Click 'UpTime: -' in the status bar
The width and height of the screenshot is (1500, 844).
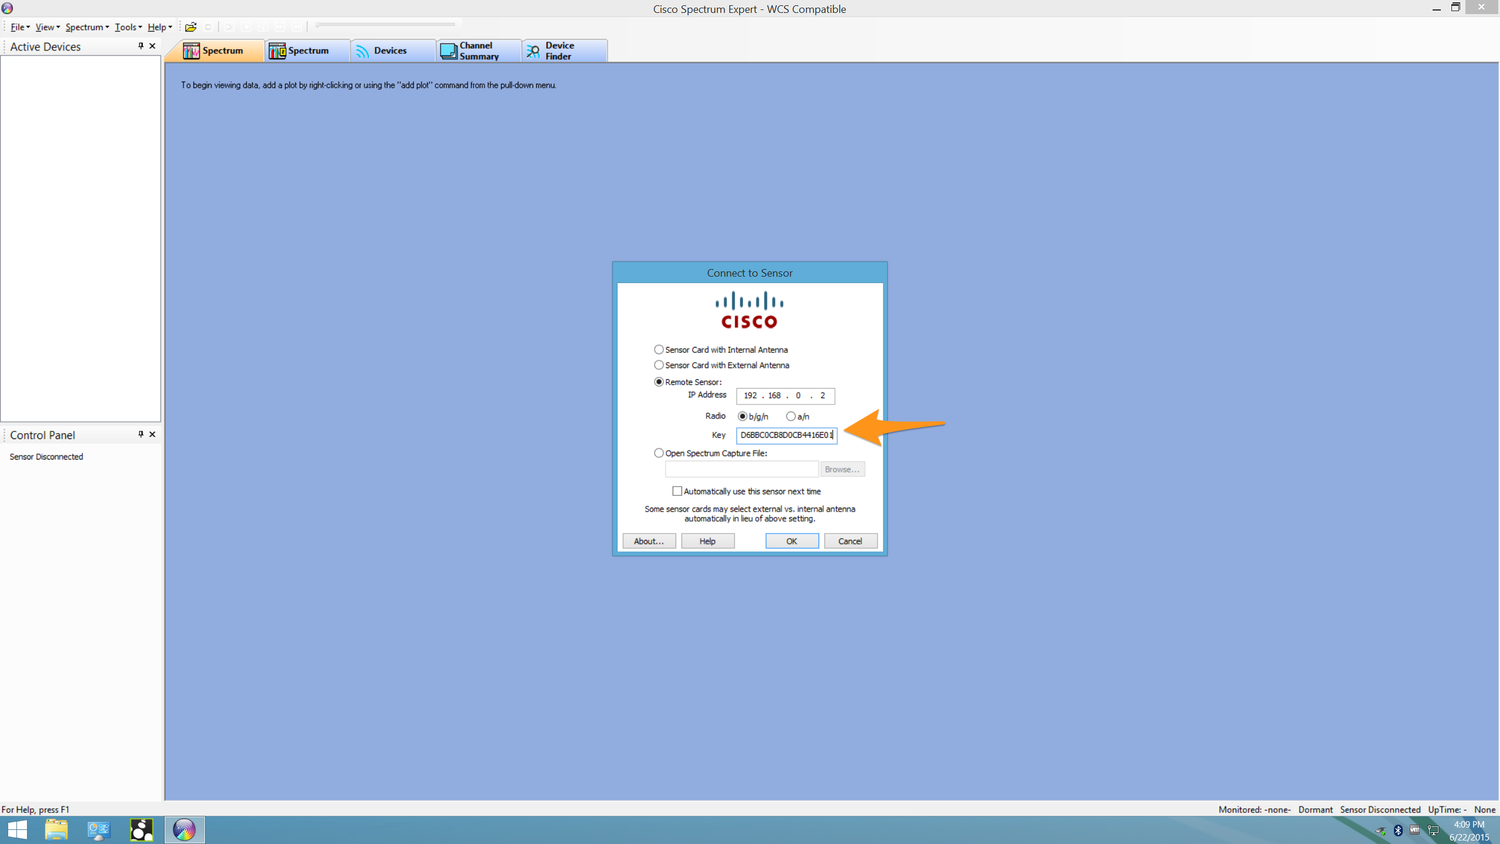click(1447, 810)
